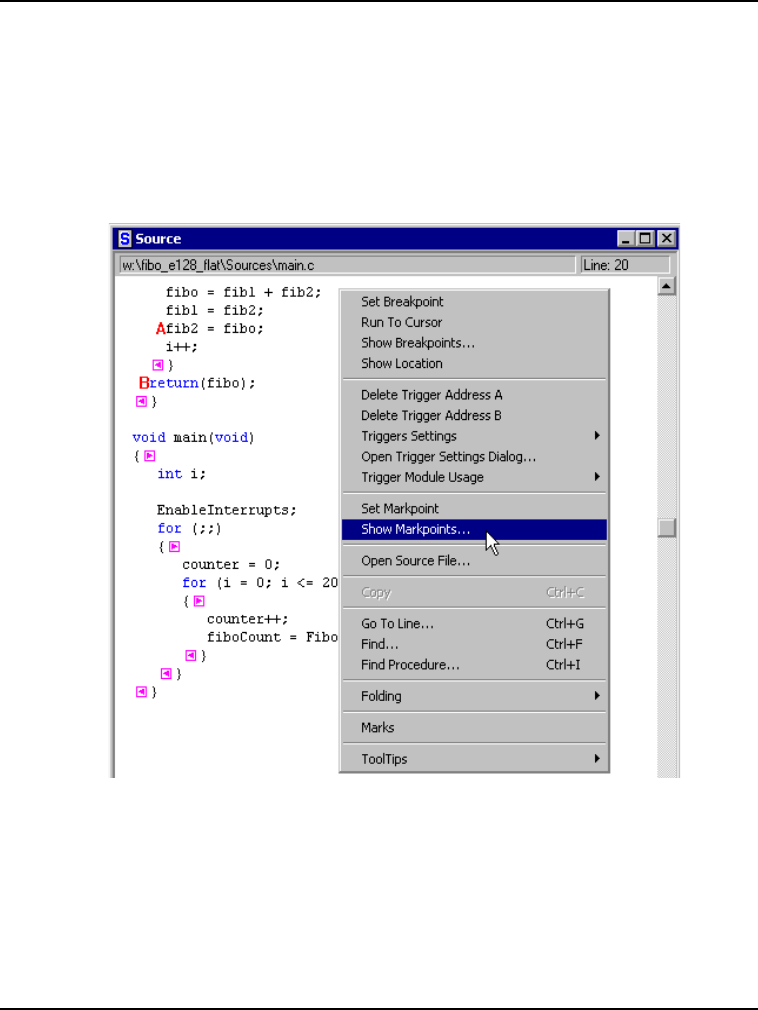Select Delete Trigger Address A
Image resolution: width=758 pixels, height=1010 pixels.
point(474,395)
